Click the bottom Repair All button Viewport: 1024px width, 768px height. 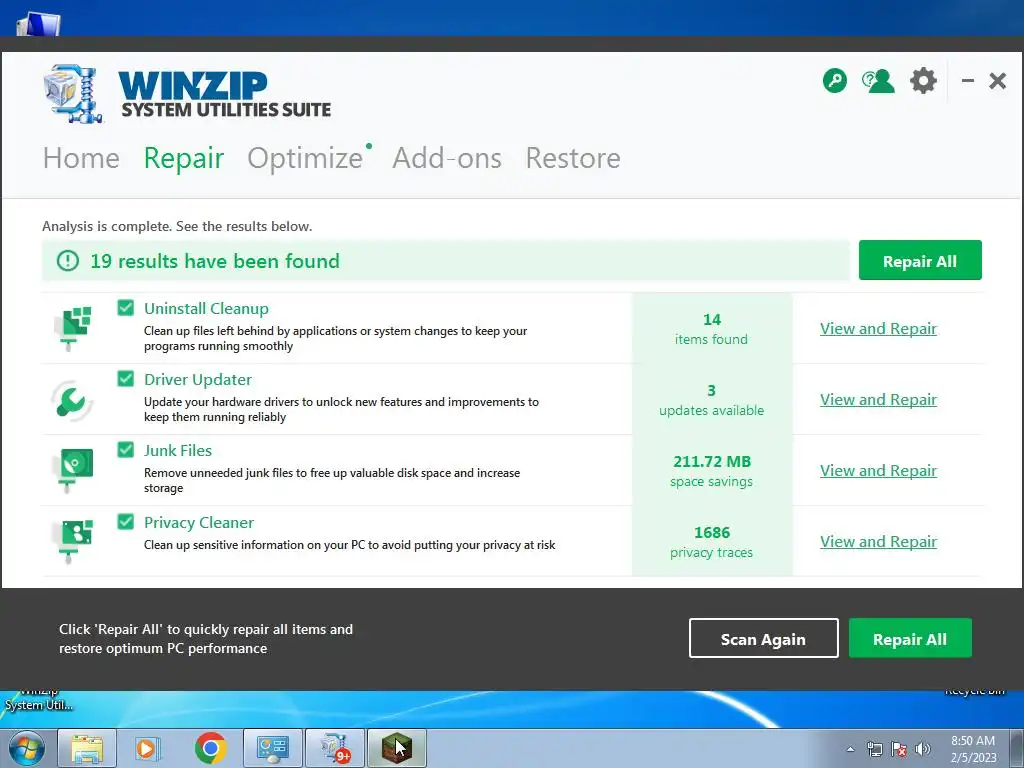[x=910, y=638]
